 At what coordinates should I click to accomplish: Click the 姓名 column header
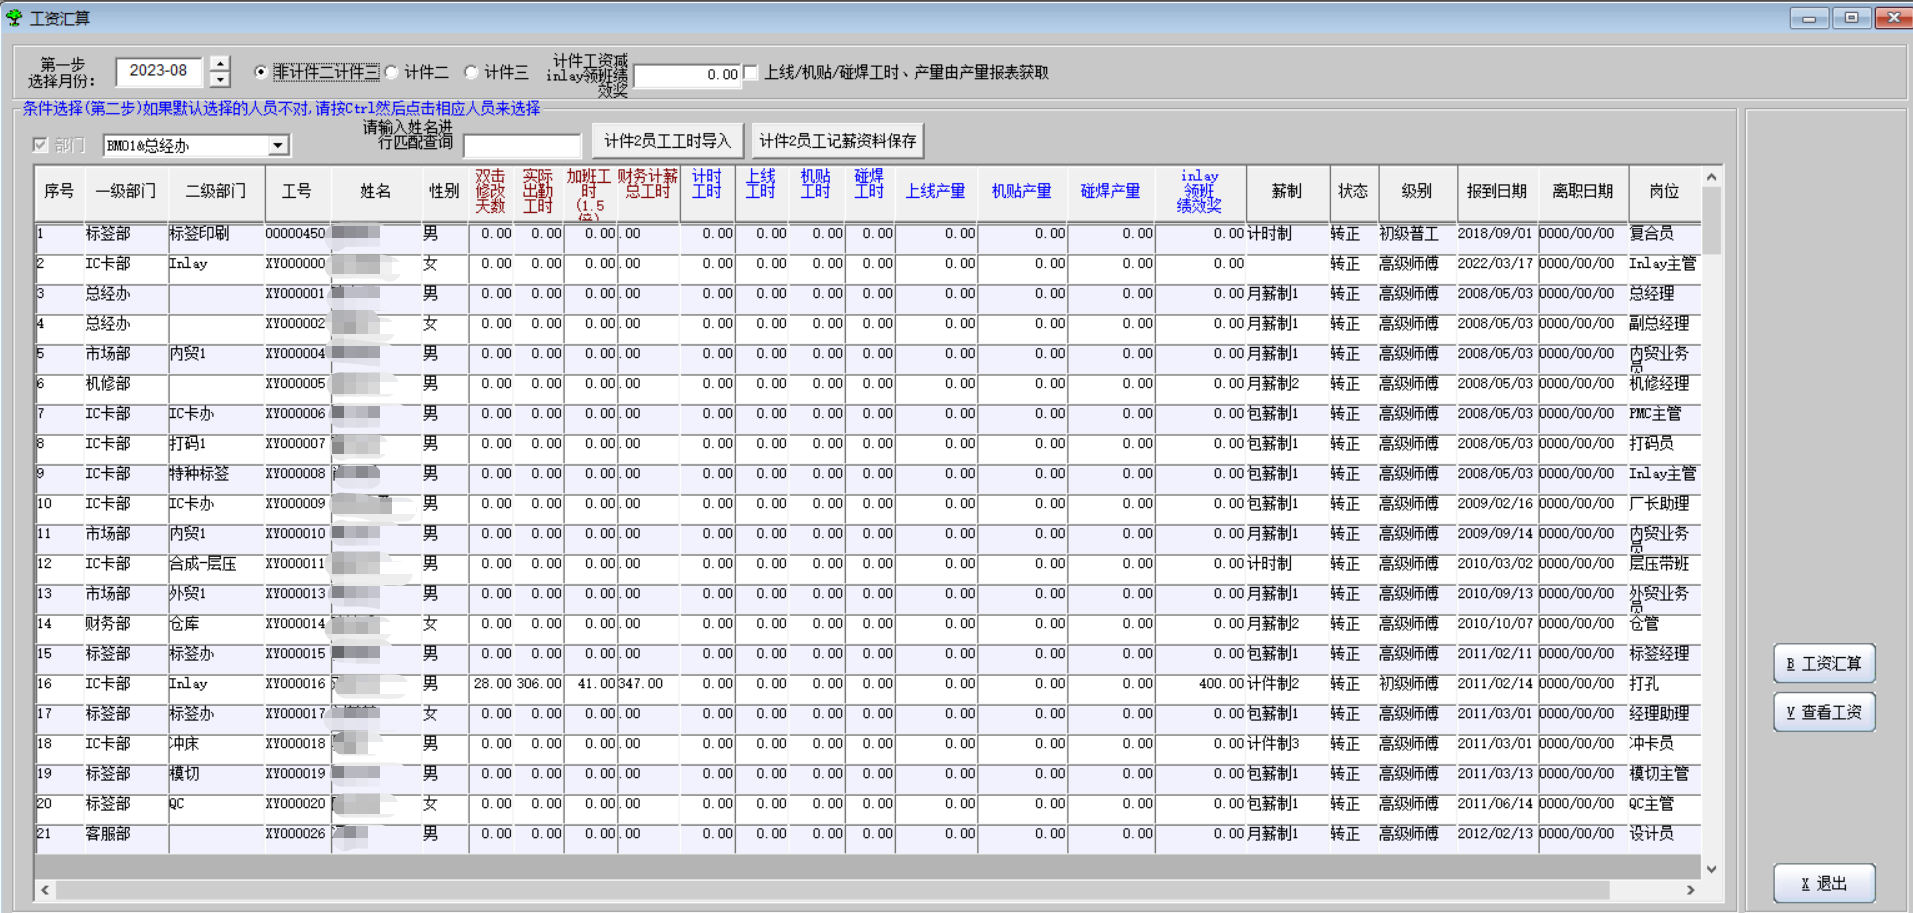coord(375,192)
